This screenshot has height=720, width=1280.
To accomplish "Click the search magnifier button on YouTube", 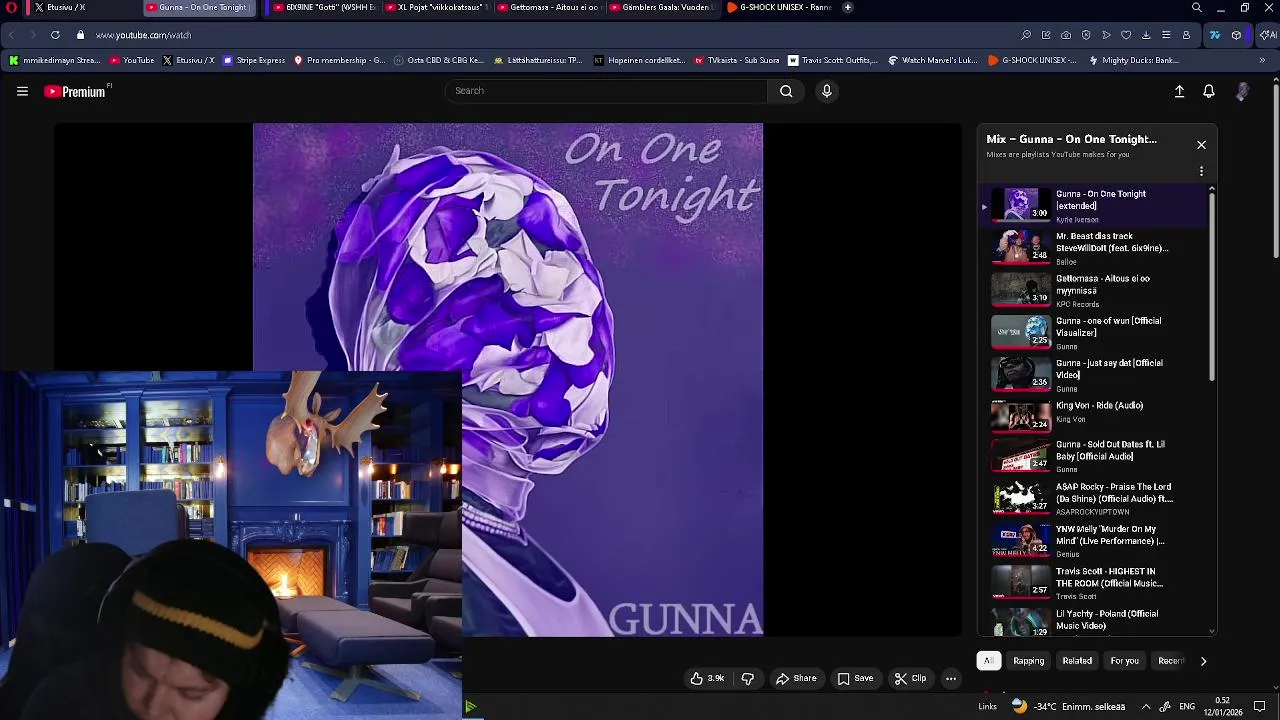I will 786,91.
